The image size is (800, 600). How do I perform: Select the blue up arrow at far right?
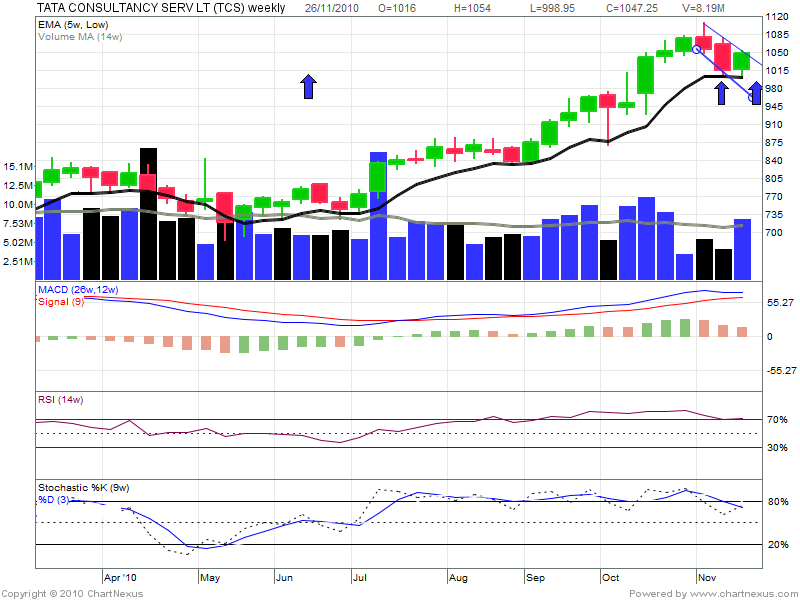coord(757,95)
